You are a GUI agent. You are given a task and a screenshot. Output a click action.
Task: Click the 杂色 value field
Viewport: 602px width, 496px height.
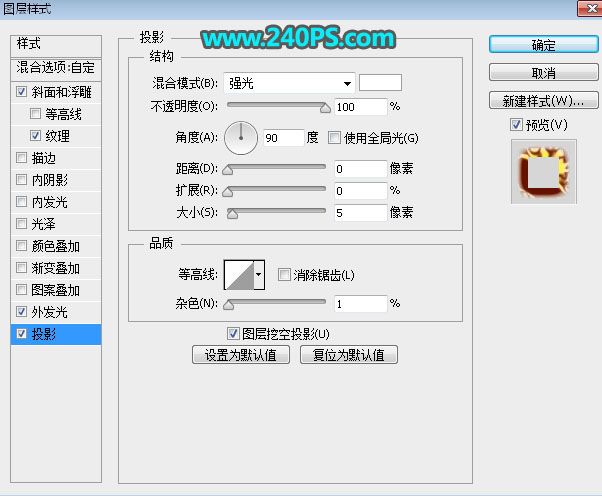361,304
